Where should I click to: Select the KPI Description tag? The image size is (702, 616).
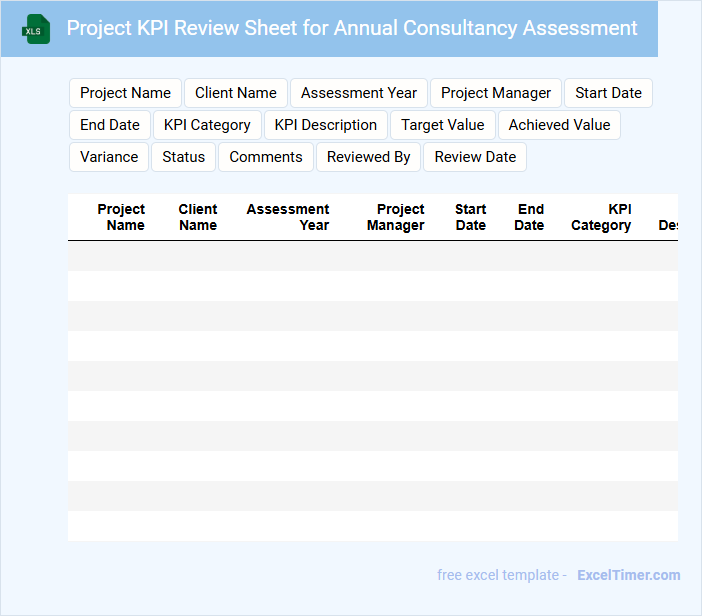(x=325, y=125)
